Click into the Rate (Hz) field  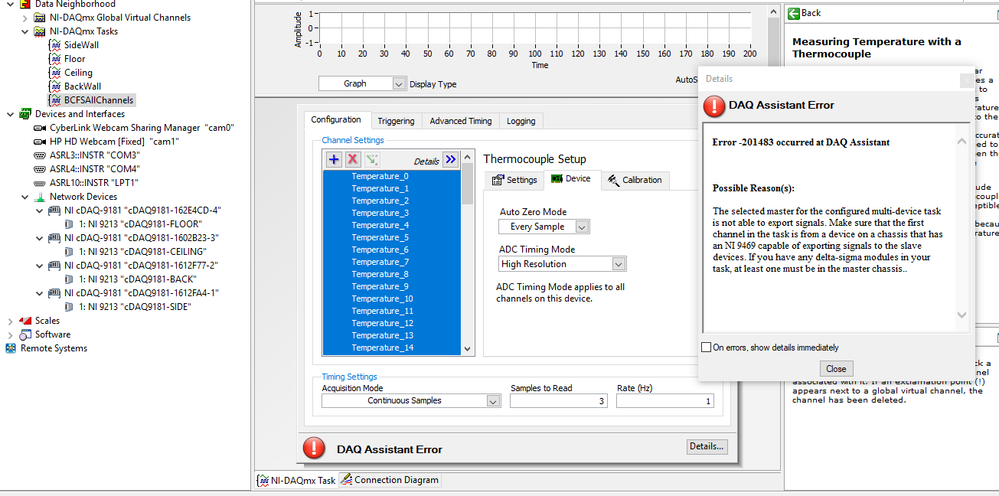[x=665, y=401]
